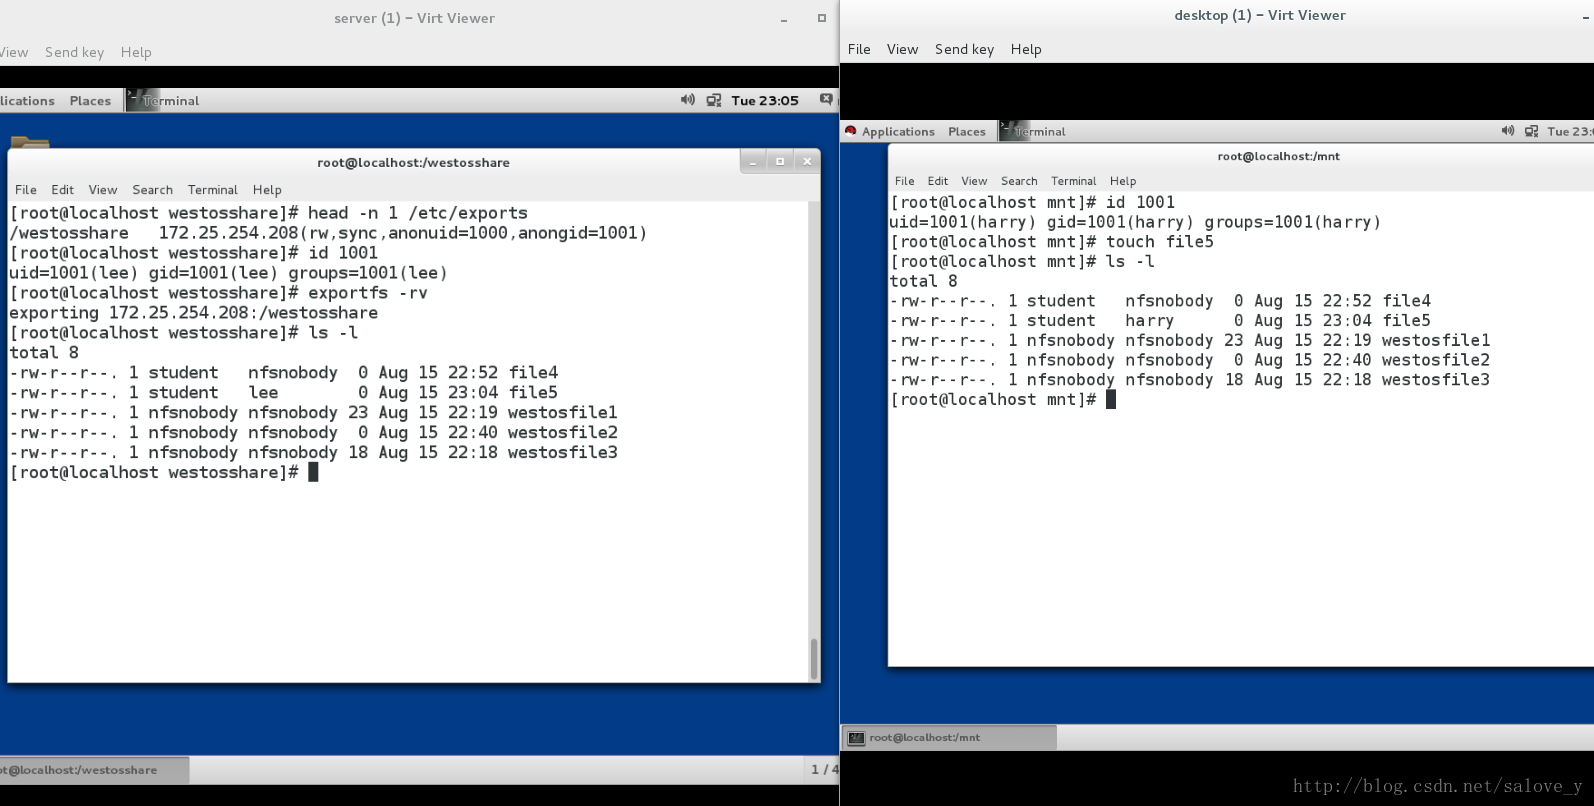
Task: Open Places menu in desktop VM panel
Action: pos(967,131)
